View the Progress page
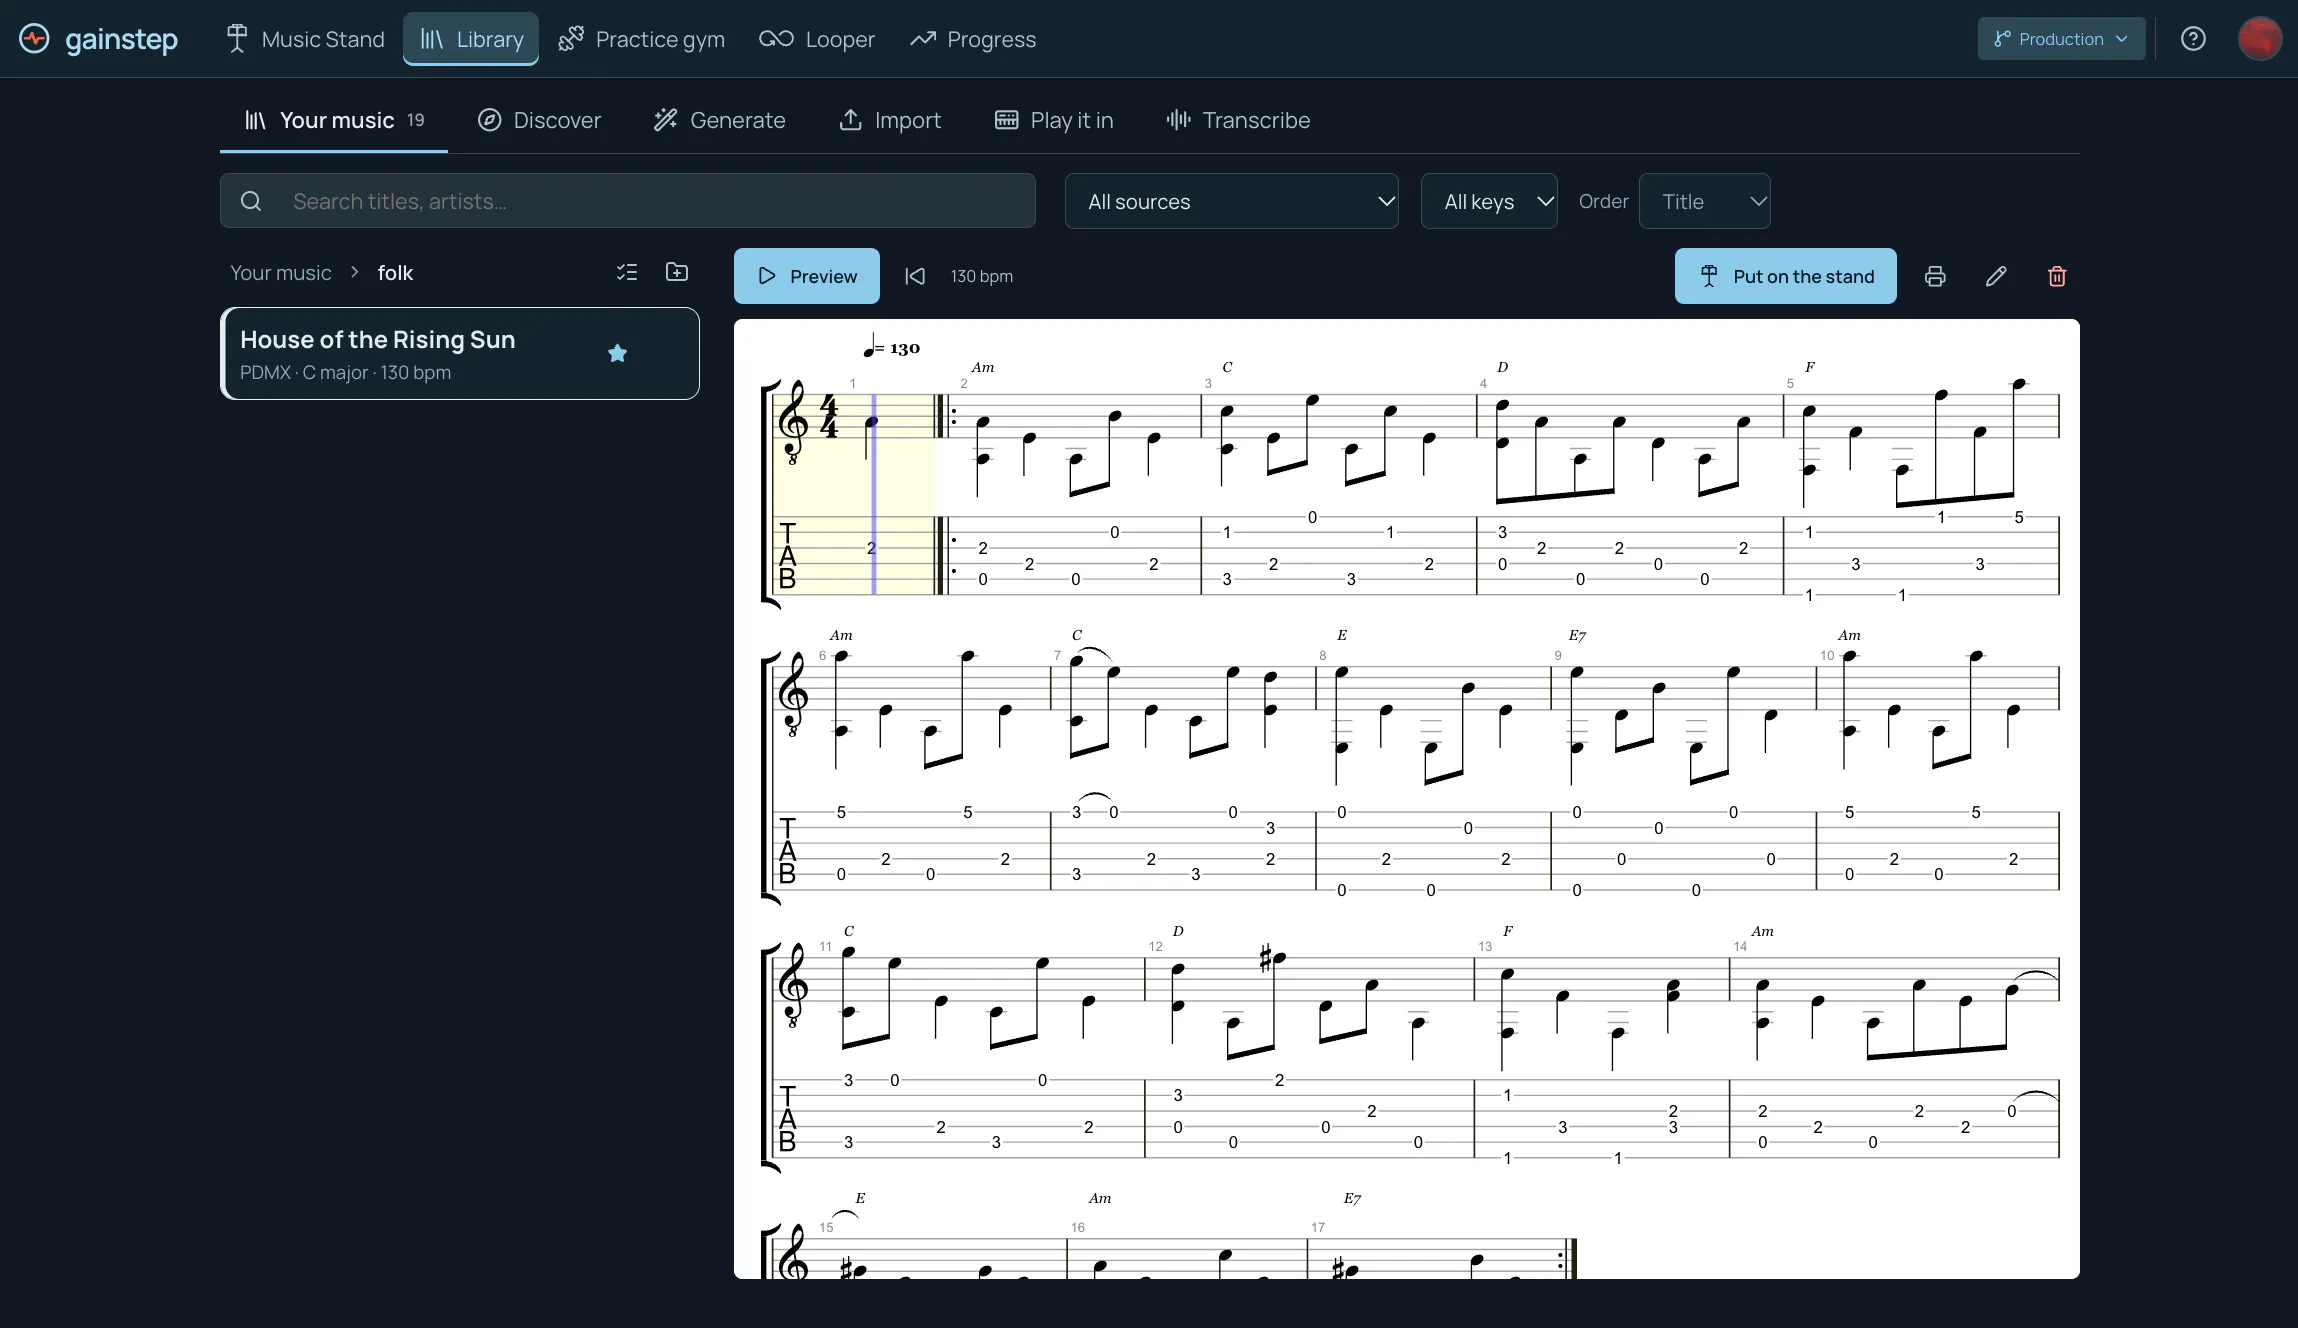 [x=973, y=39]
